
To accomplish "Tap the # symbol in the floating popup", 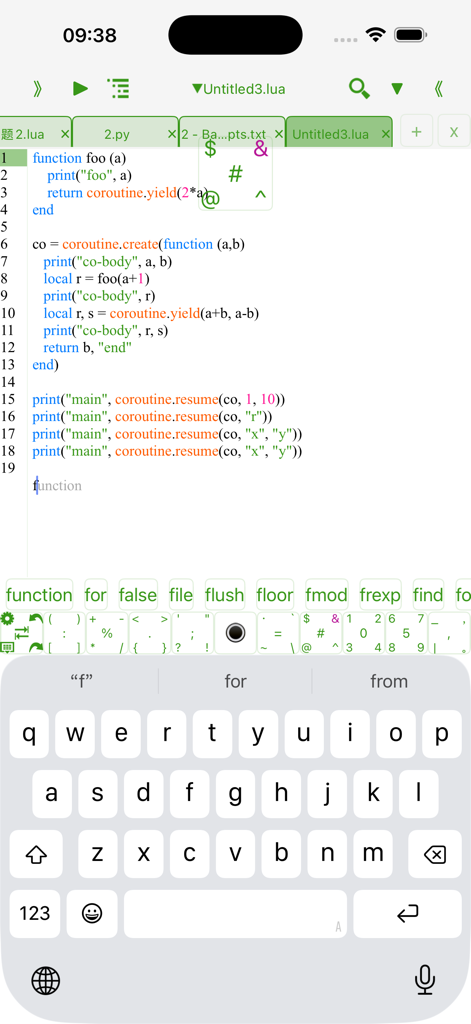I will click(236, 174).
